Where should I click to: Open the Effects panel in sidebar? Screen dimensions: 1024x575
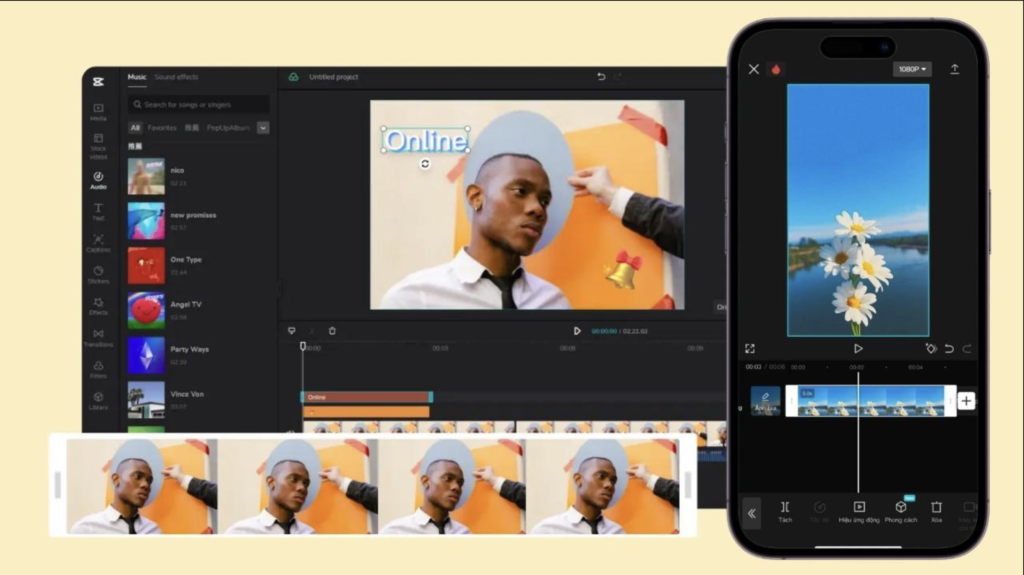[x=98, y=305]
